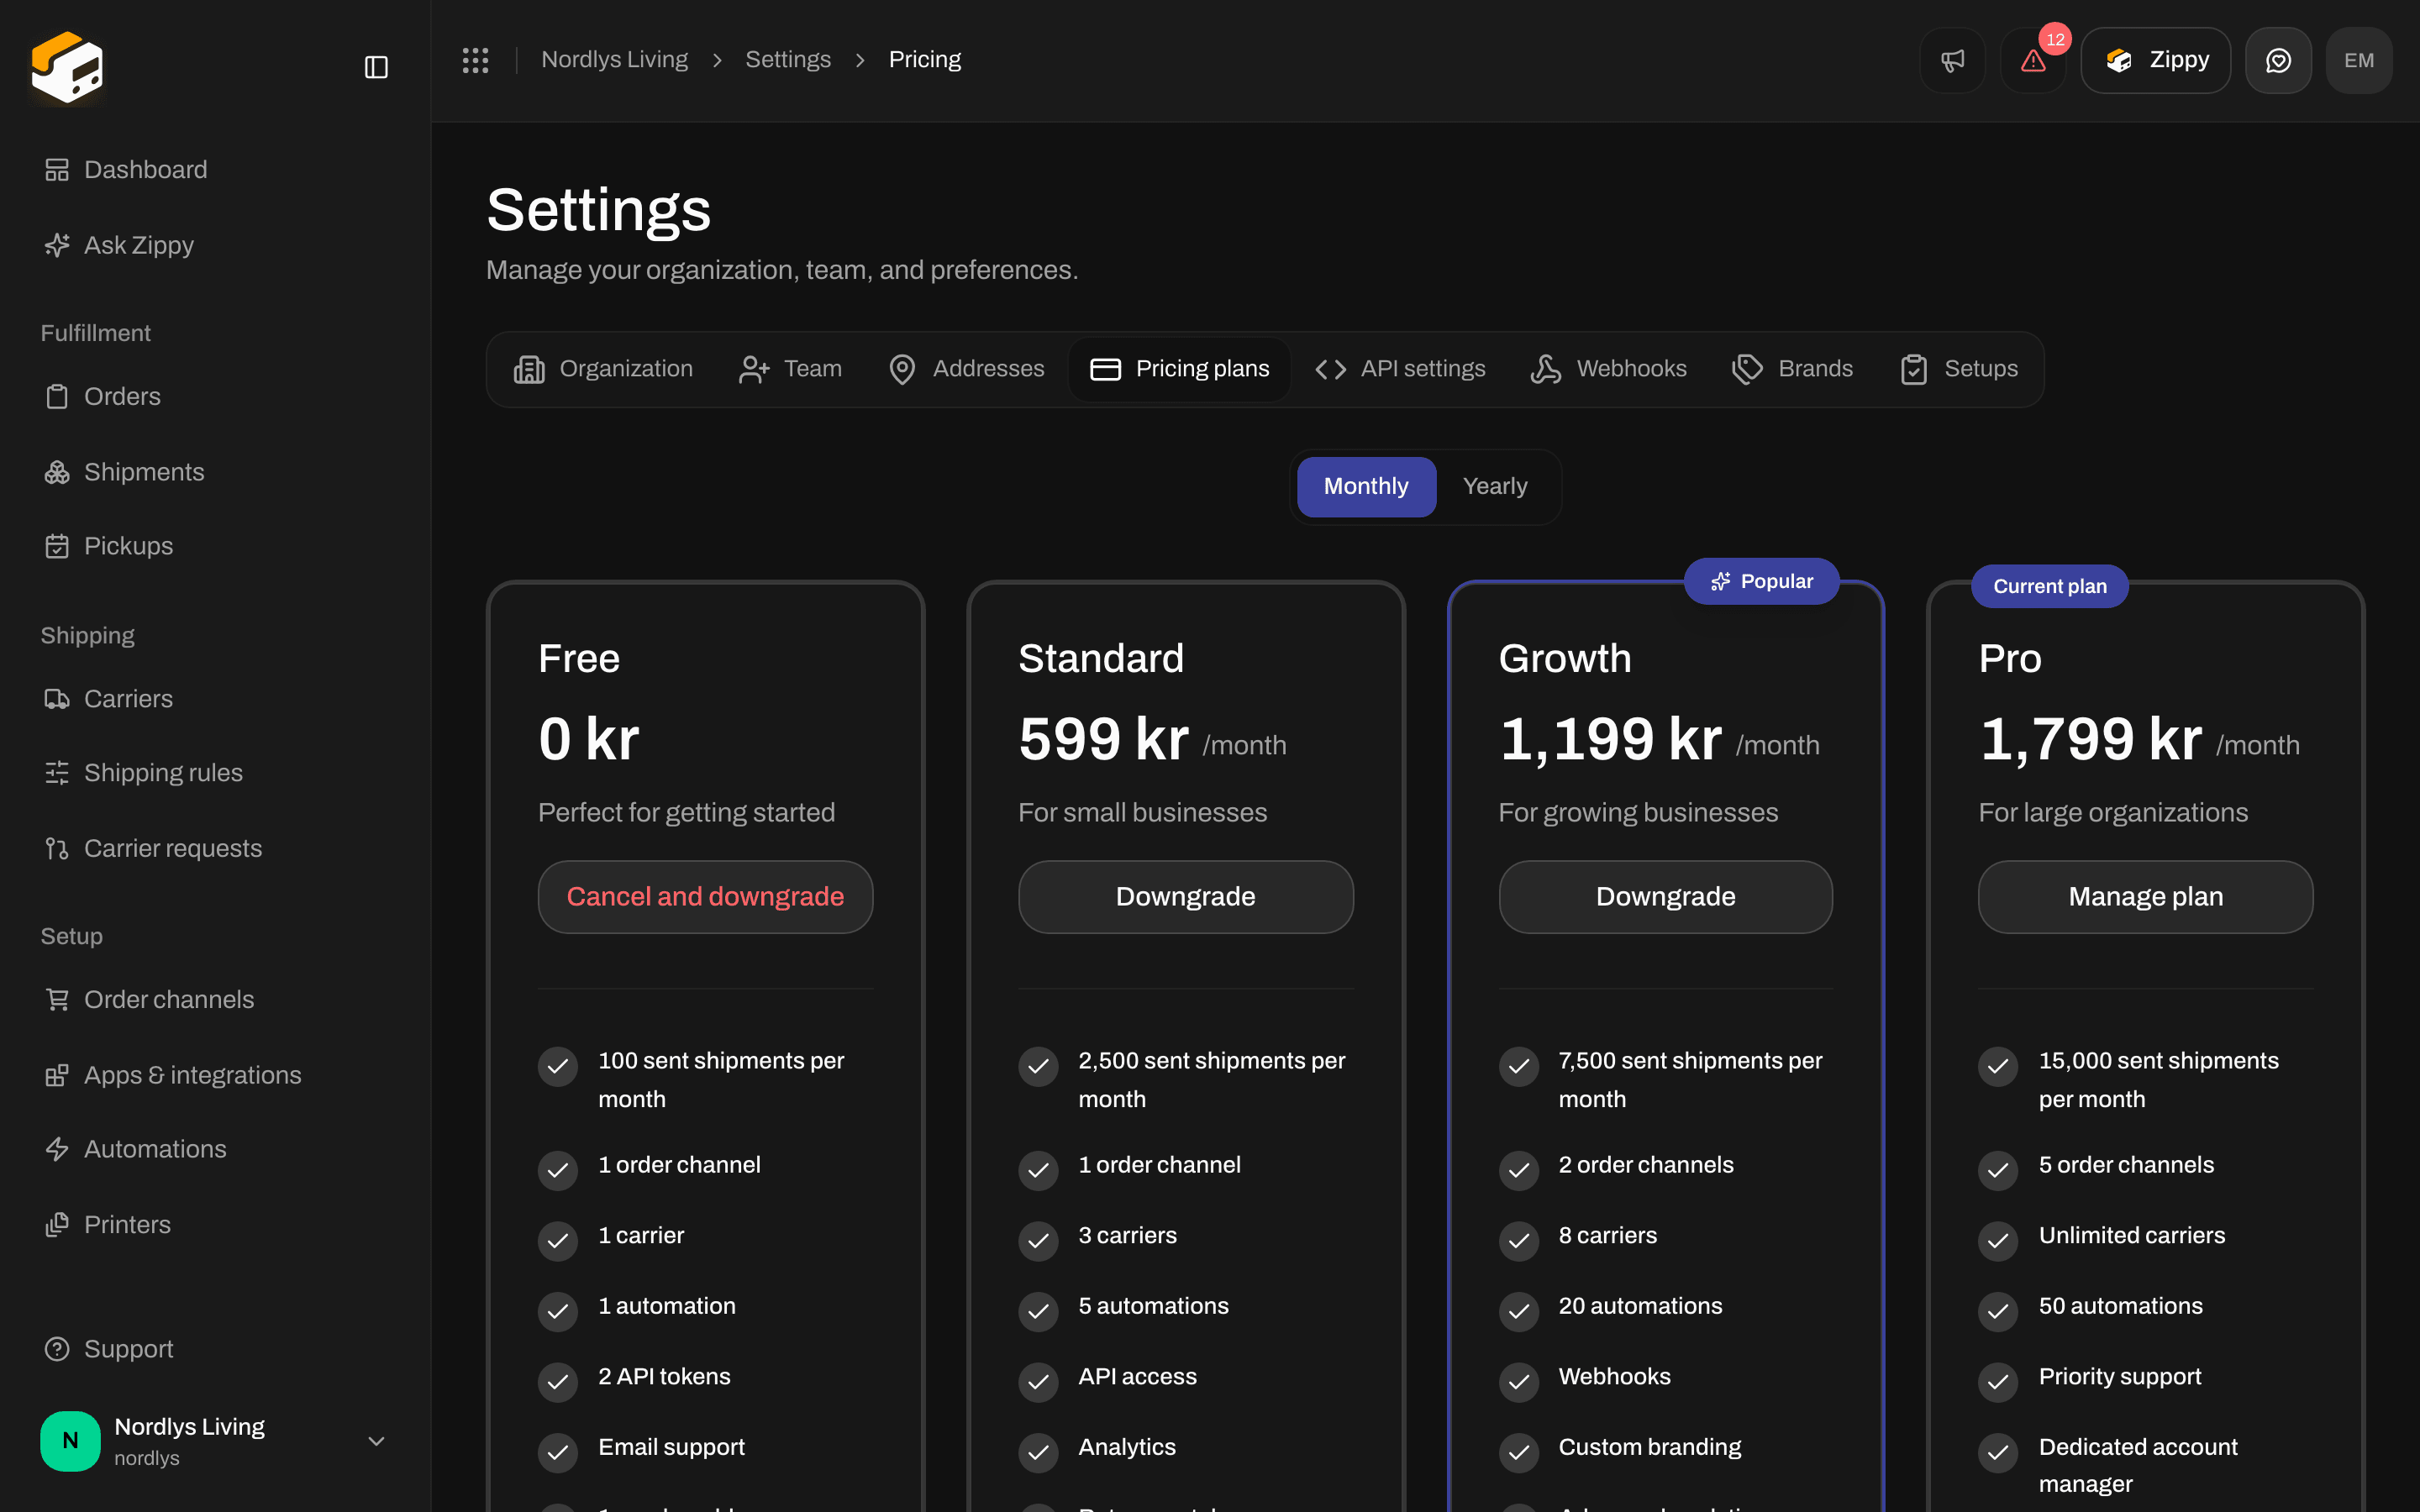Click 'Priority support' feature on Pro
Viewport: 2420px width, 1512px height.
pos(2119,1376)
